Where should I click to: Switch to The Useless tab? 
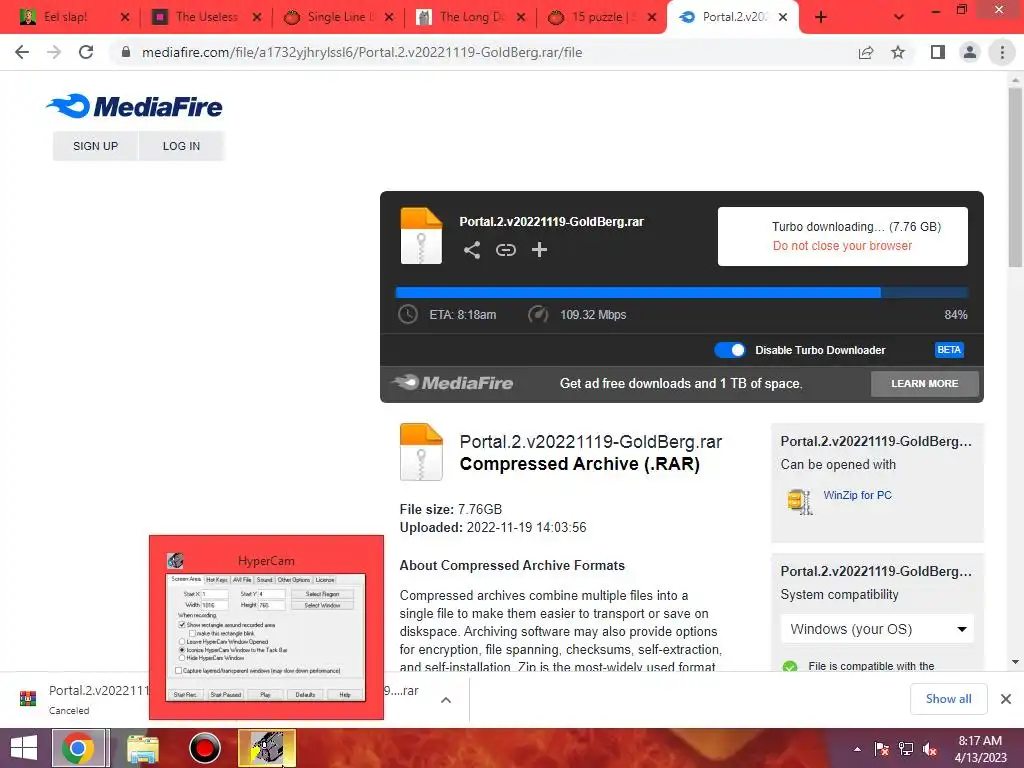point(206,17)
